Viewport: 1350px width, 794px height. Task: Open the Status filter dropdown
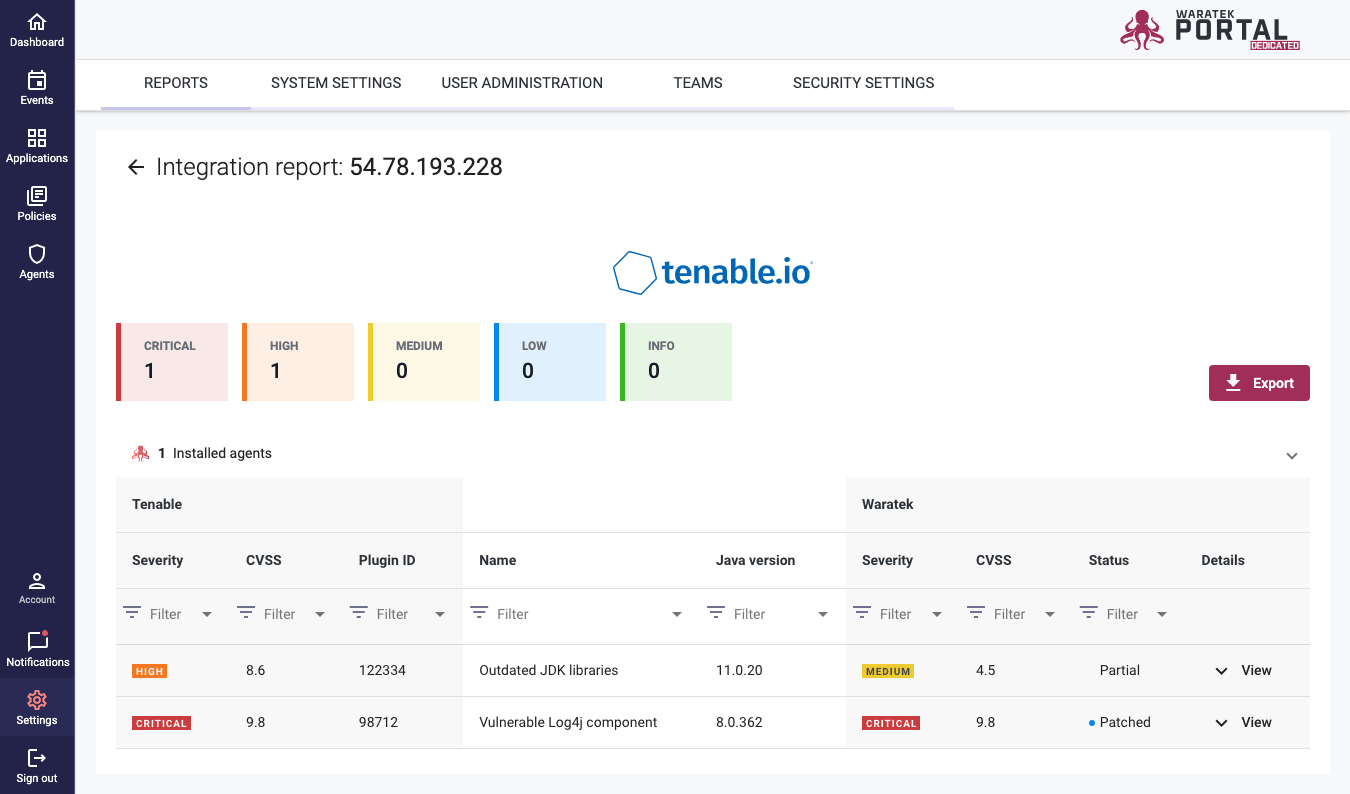click(1162, 614)
